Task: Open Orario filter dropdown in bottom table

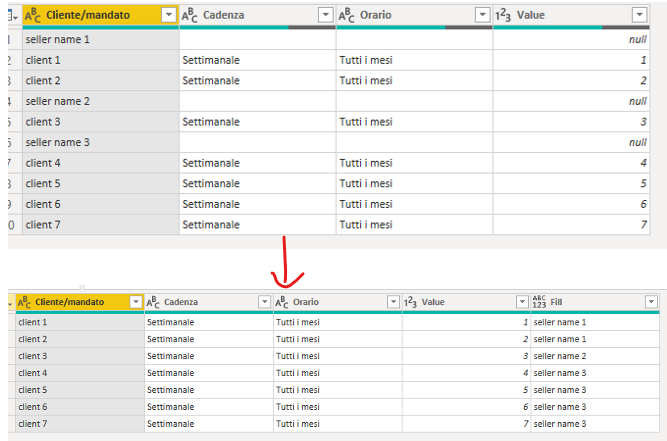Action: [393, 302]
